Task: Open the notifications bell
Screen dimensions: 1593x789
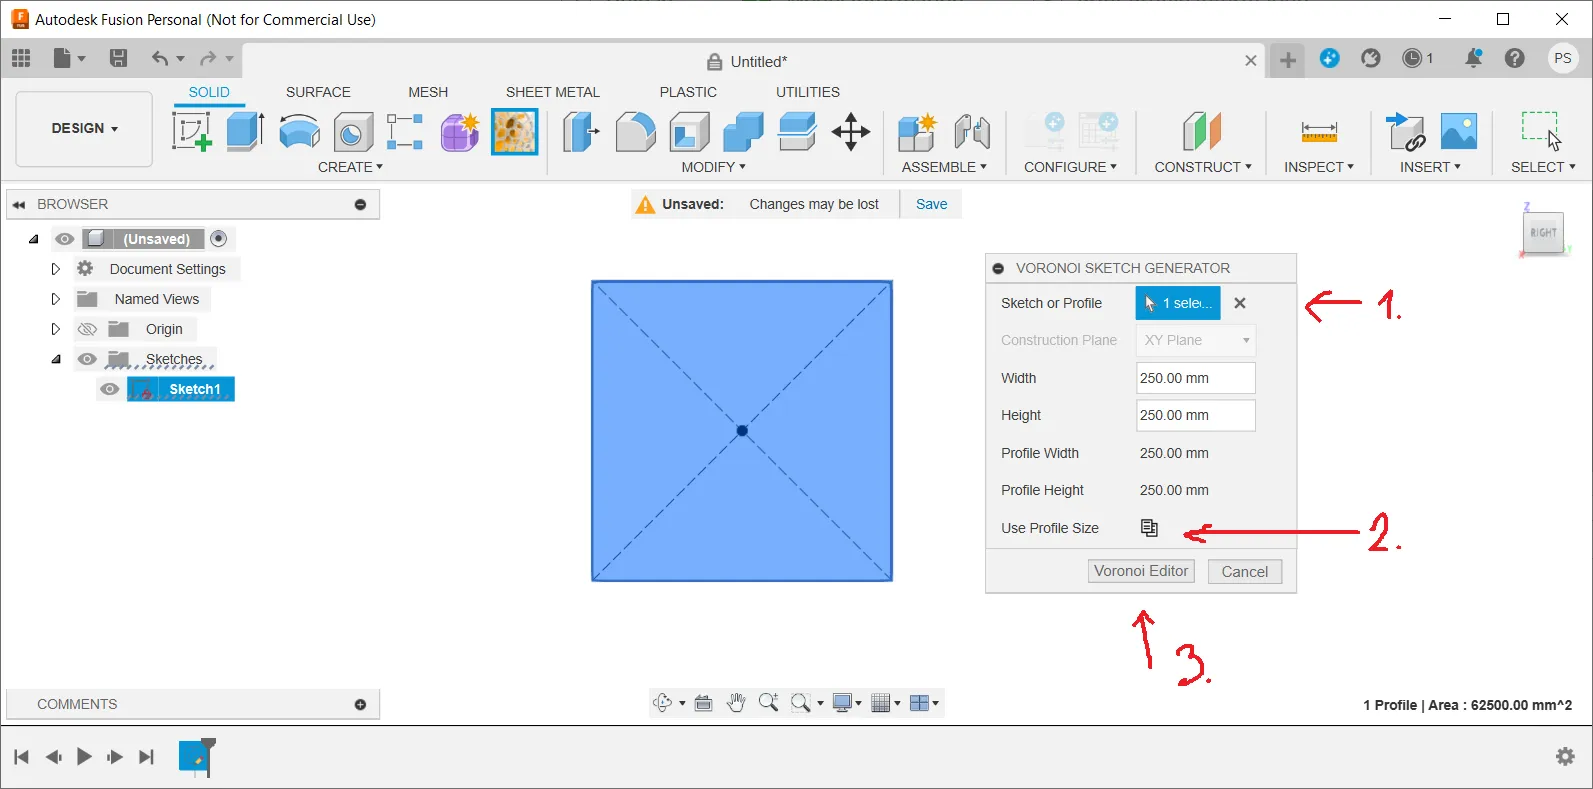Action: coord(1473,58)
